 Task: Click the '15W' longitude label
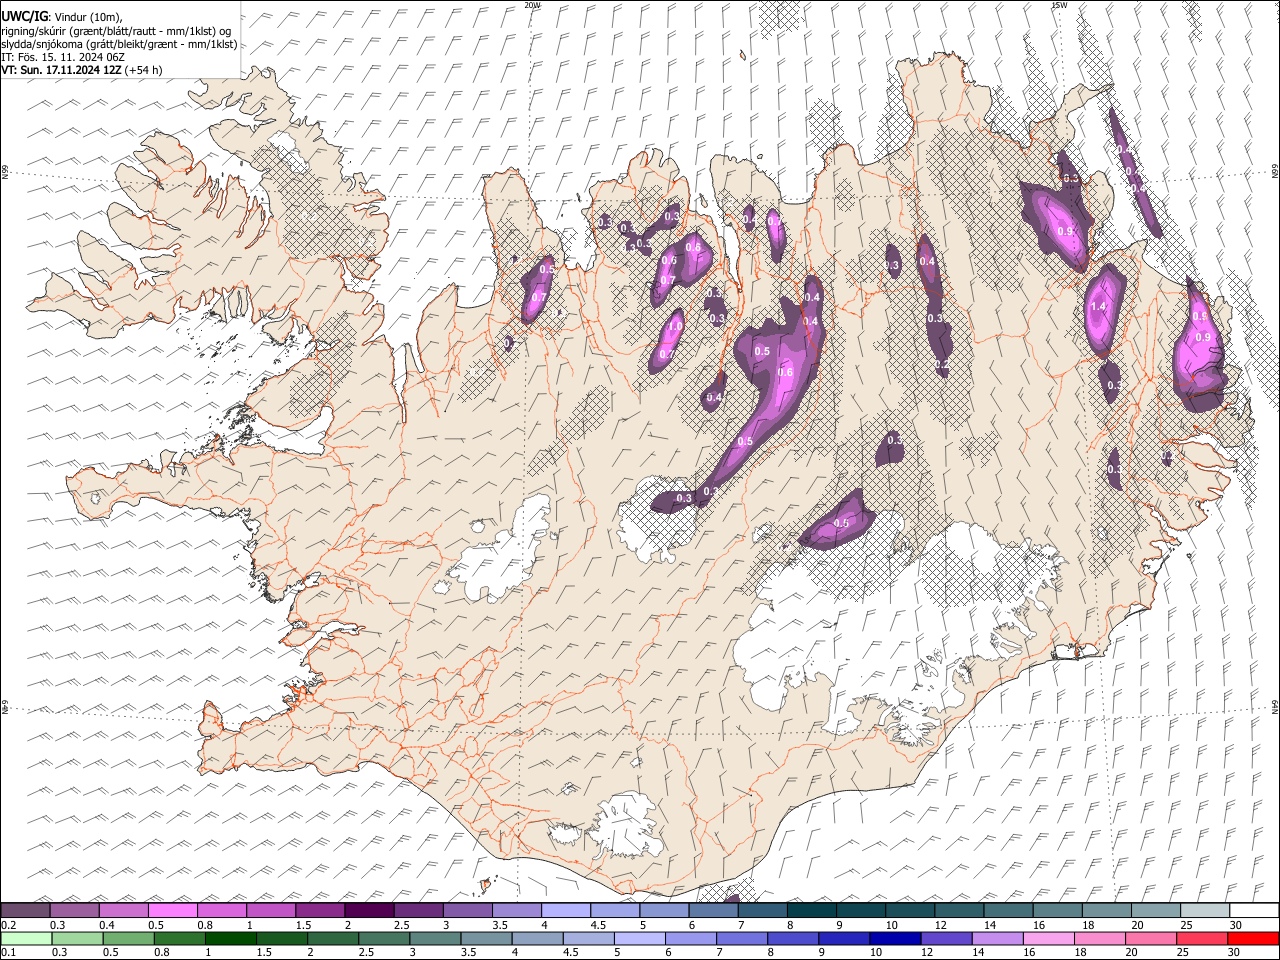(1059, 5)
